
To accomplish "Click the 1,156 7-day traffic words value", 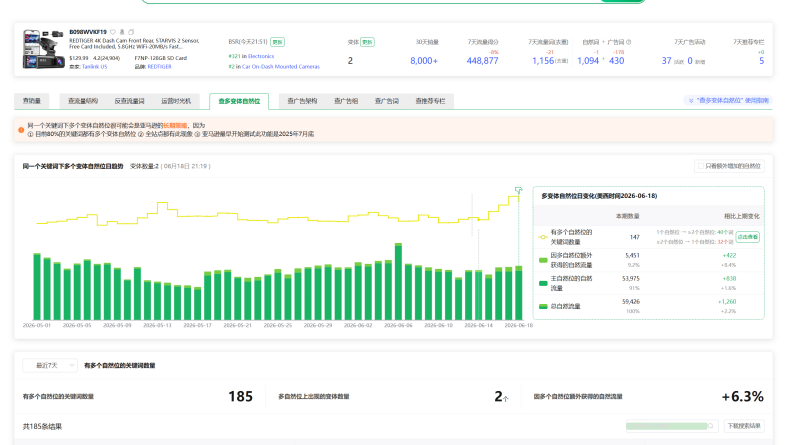I will click(543, 60).
